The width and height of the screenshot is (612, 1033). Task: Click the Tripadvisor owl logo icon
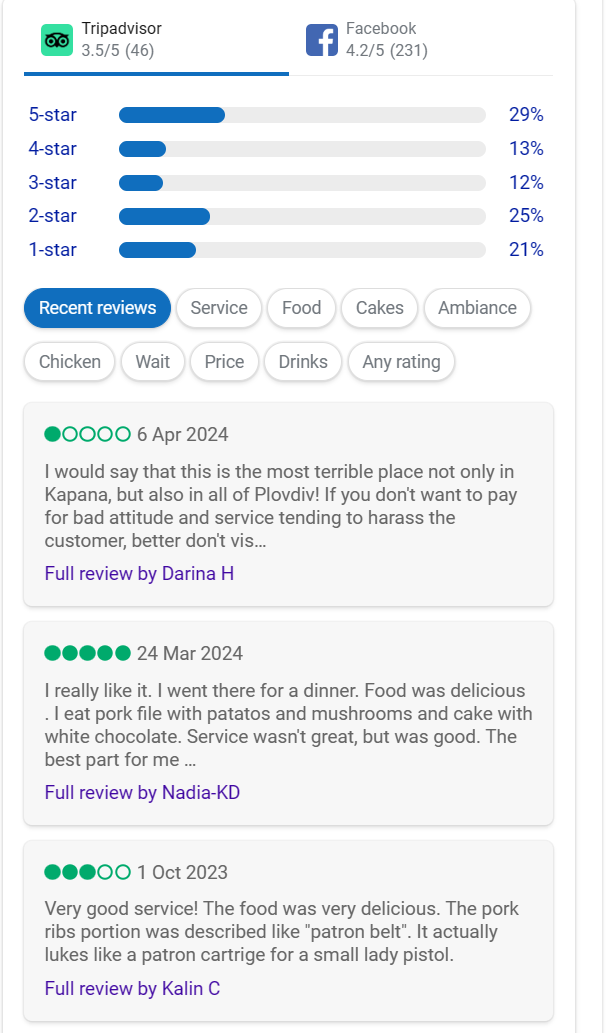click(57, 40)
